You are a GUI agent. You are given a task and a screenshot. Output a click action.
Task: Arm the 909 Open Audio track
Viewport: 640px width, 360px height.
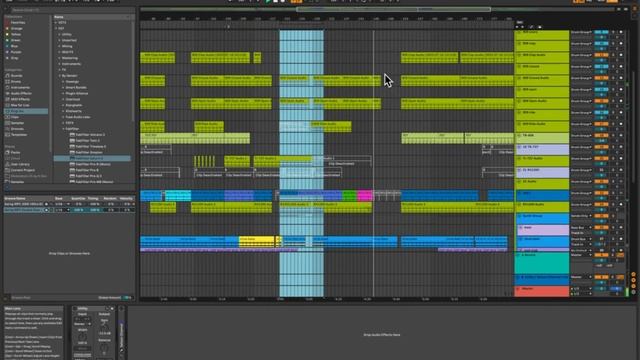coord(621,101)
